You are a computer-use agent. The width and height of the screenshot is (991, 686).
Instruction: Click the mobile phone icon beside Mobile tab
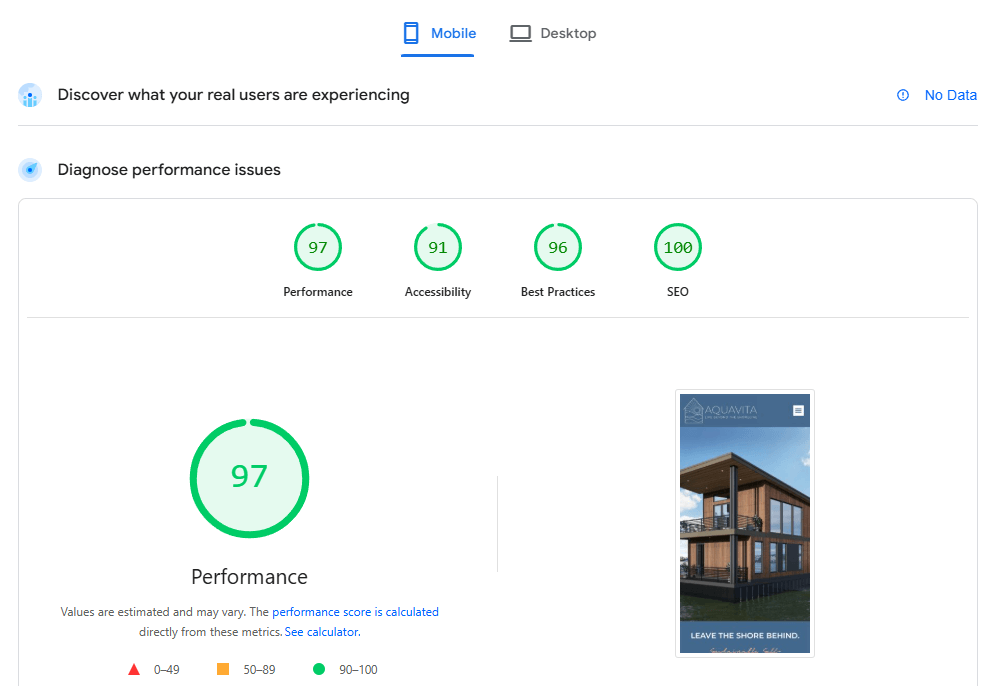click(x=410, y=32)
